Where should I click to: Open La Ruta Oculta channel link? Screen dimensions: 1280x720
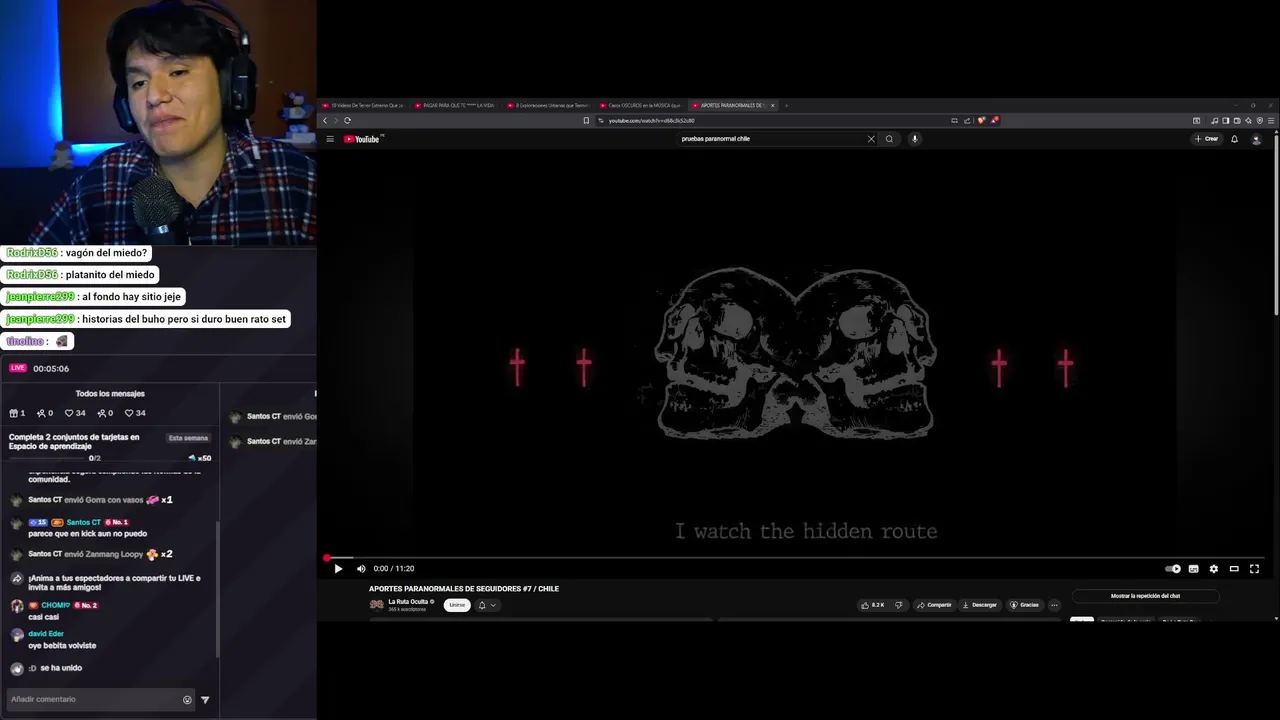tap(408, 602)
